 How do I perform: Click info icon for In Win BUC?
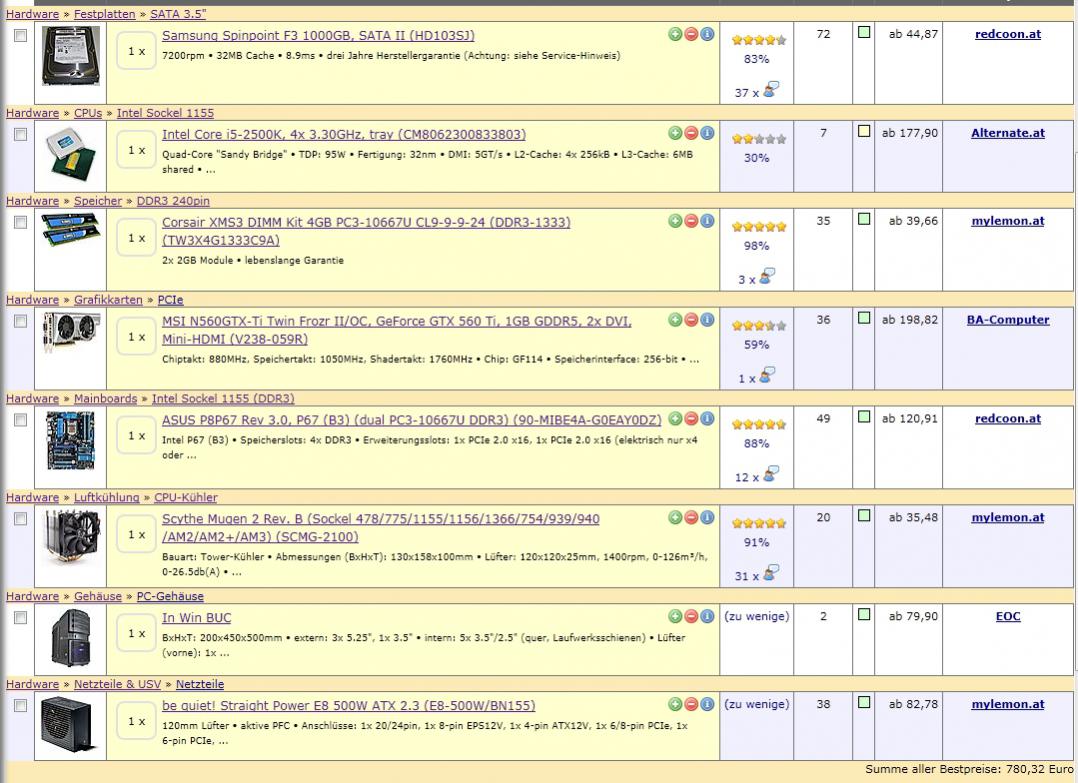click(707, 617)
